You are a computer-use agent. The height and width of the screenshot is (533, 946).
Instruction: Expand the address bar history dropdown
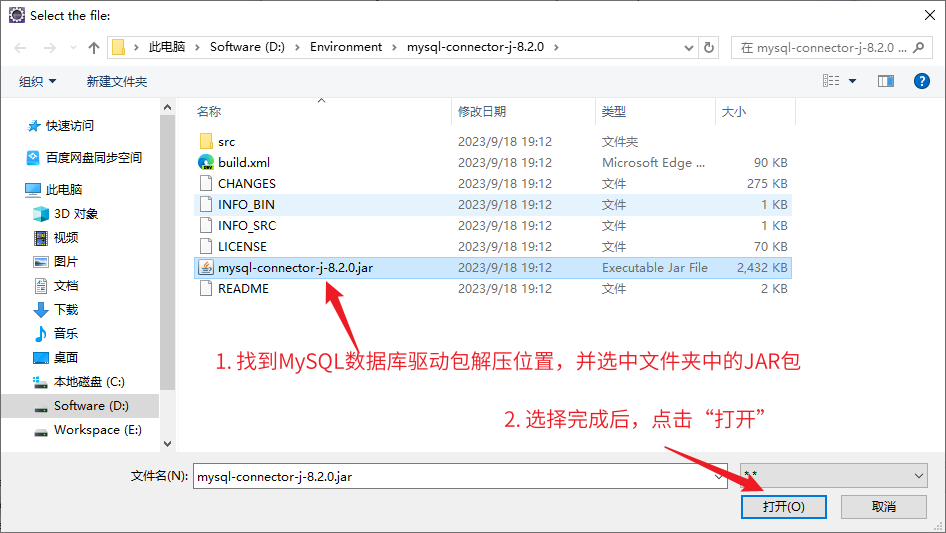(x=688, y=47)
